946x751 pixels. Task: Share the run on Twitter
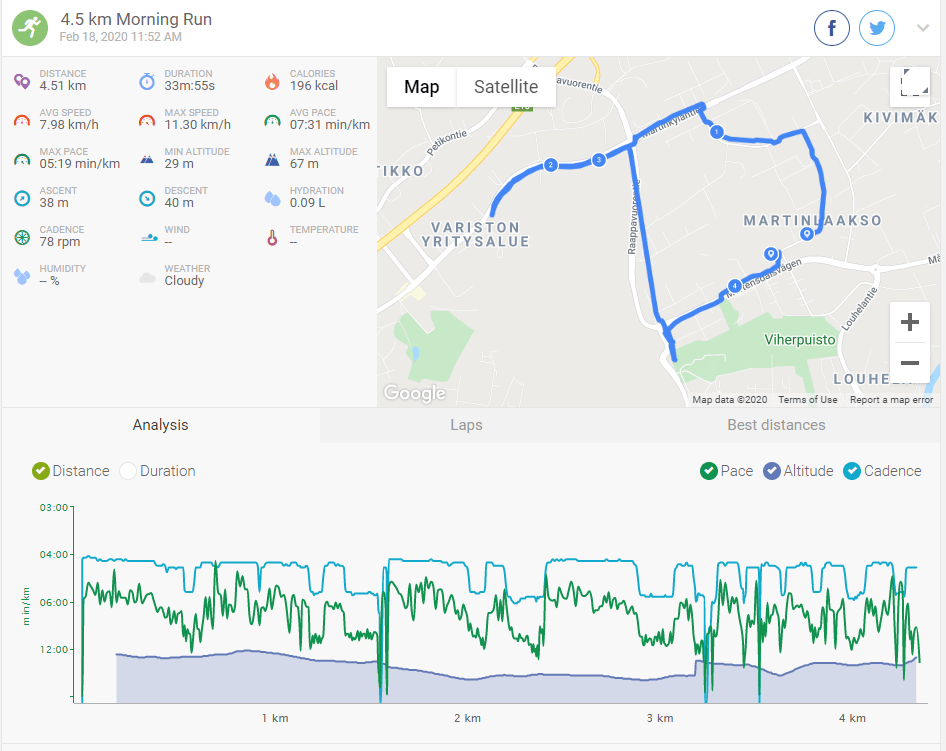(877, 28)
